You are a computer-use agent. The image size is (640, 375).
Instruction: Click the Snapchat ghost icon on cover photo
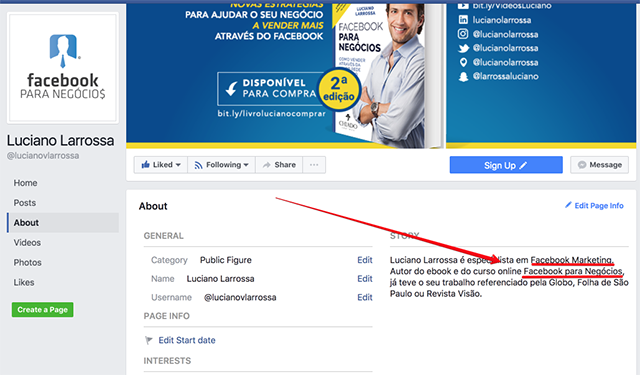tap(463, 77)
